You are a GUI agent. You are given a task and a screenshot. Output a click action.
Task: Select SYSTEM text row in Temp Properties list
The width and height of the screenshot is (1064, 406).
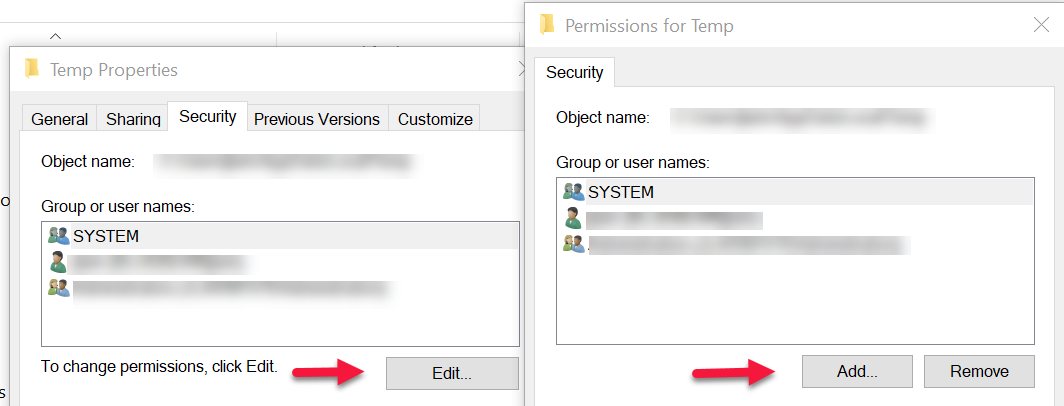(x=106, y=236)
